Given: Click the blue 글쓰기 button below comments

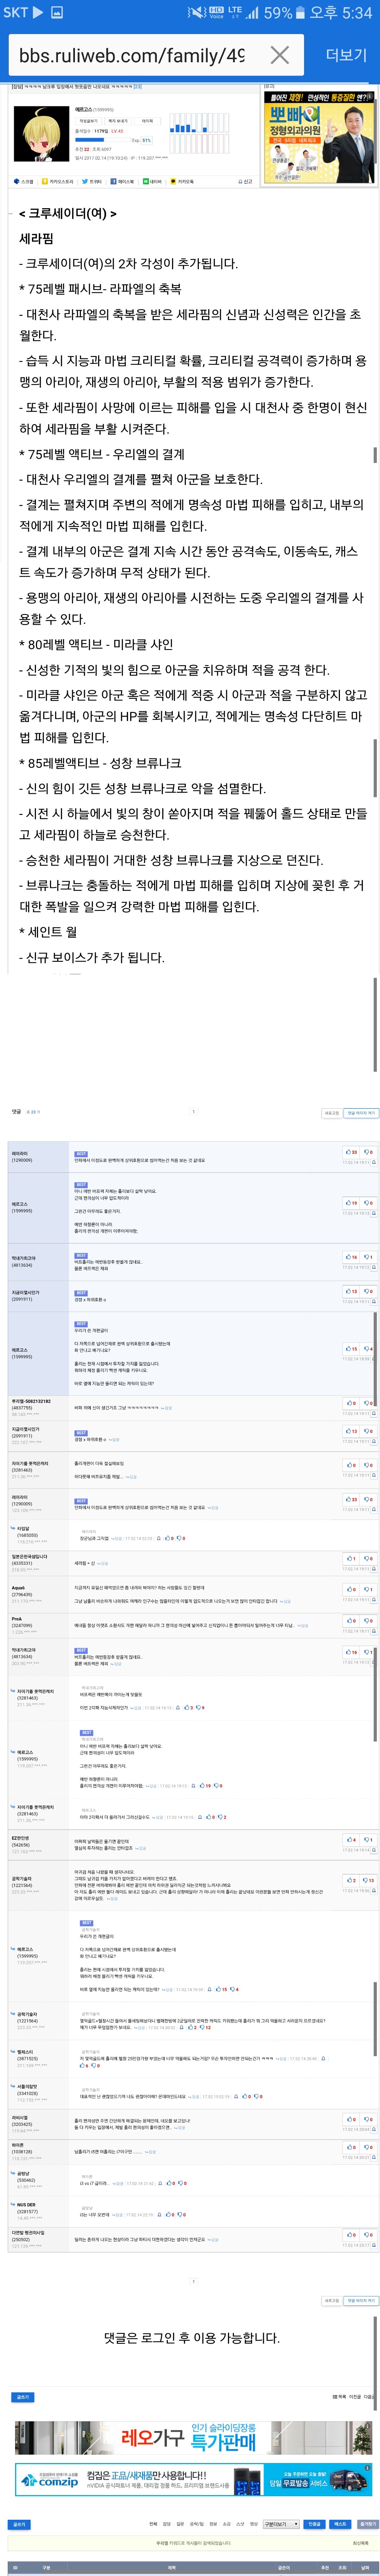Looking at the screenshot, I should [x=23, y=2397].
